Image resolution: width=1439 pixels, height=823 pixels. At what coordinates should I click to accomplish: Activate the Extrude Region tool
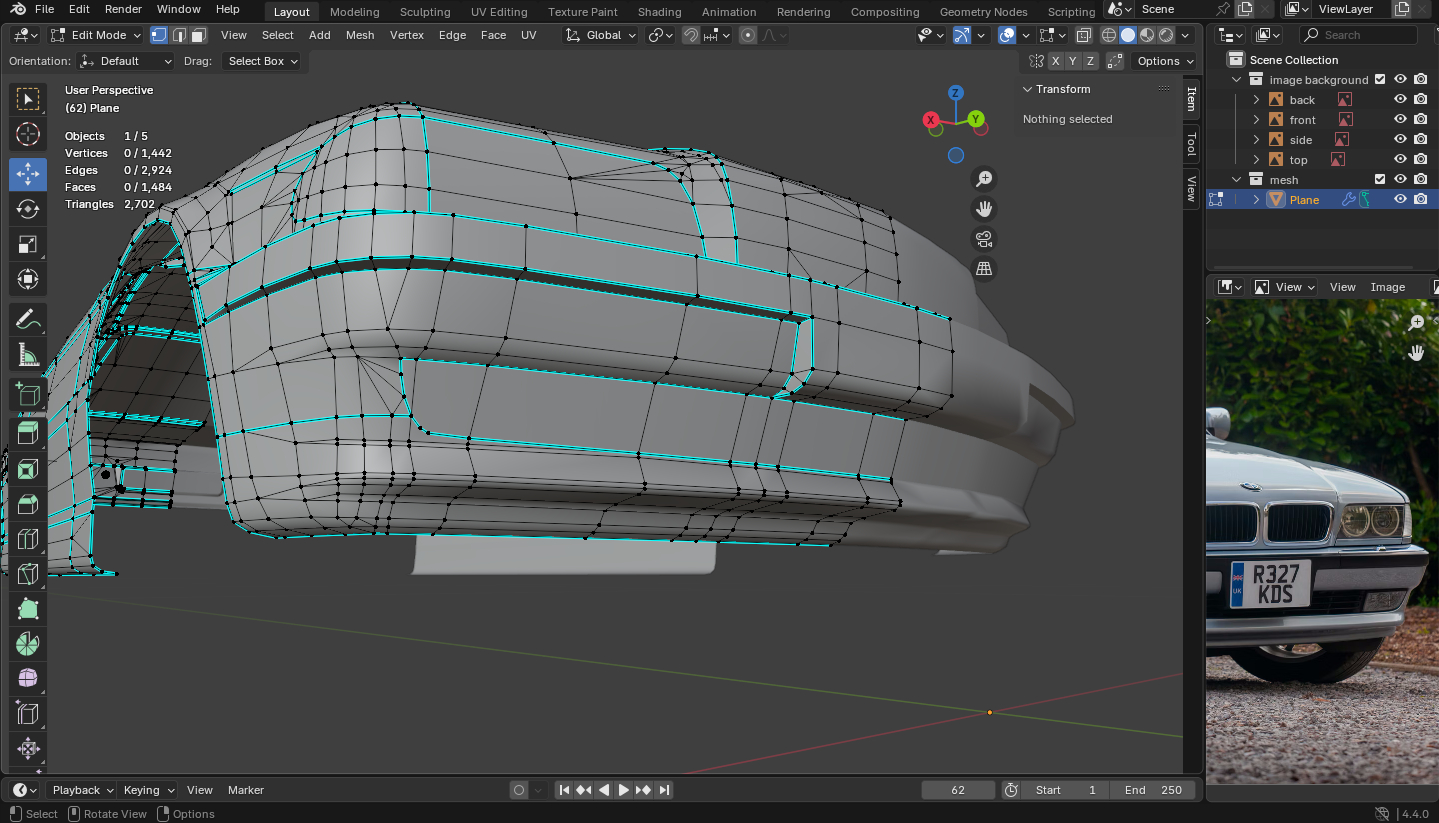point(28,433)
